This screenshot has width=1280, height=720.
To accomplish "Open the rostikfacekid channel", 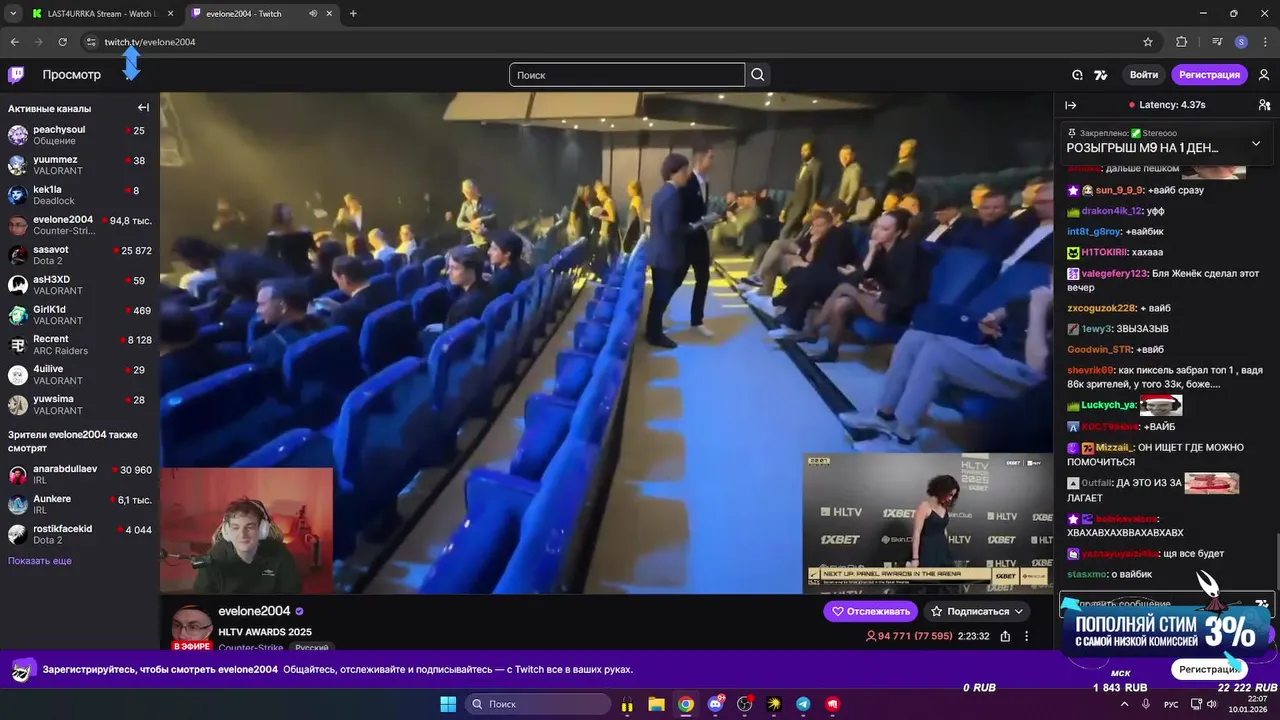I will [80, 535].
